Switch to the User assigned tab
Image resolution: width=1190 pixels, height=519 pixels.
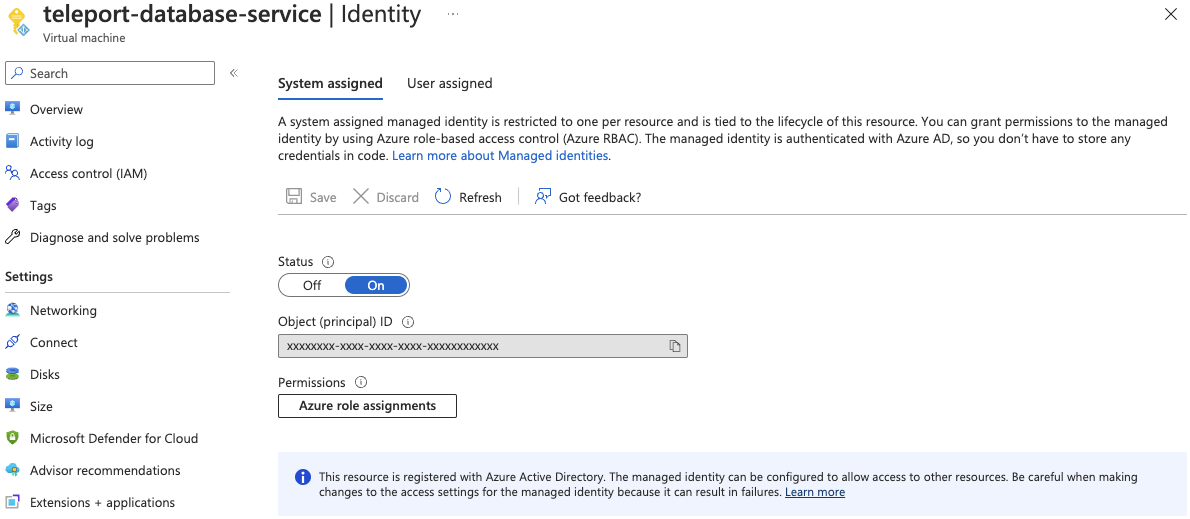pyautogui.click(x=449, y=83)
